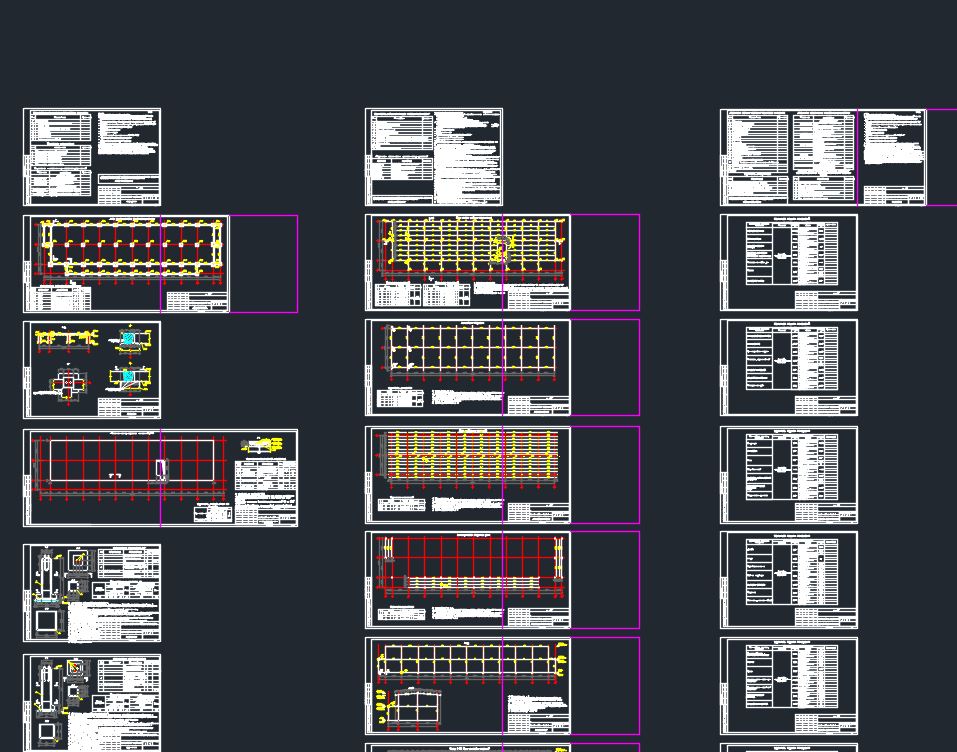
Task: Select the middle-column top notes sheet
Action: coord(434,157)
